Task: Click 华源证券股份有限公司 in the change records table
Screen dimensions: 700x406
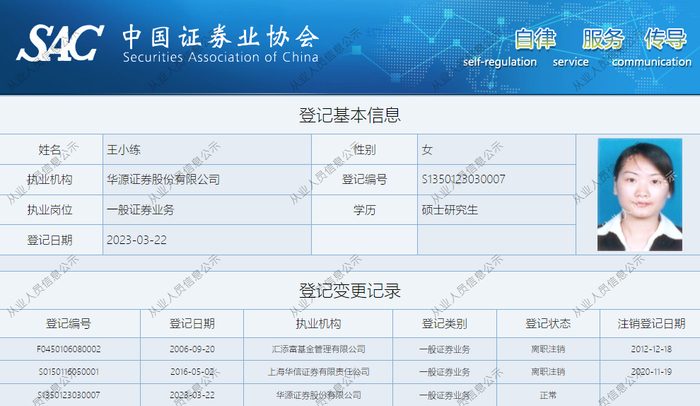Action: click(318, 395)
